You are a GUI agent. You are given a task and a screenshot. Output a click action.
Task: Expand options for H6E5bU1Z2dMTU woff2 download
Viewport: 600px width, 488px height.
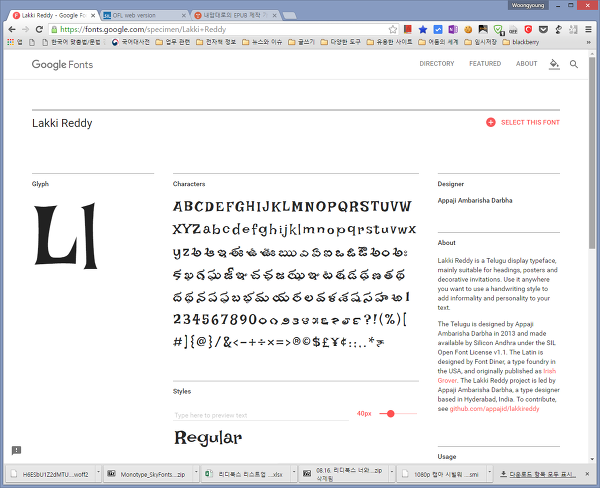[98, 473]
